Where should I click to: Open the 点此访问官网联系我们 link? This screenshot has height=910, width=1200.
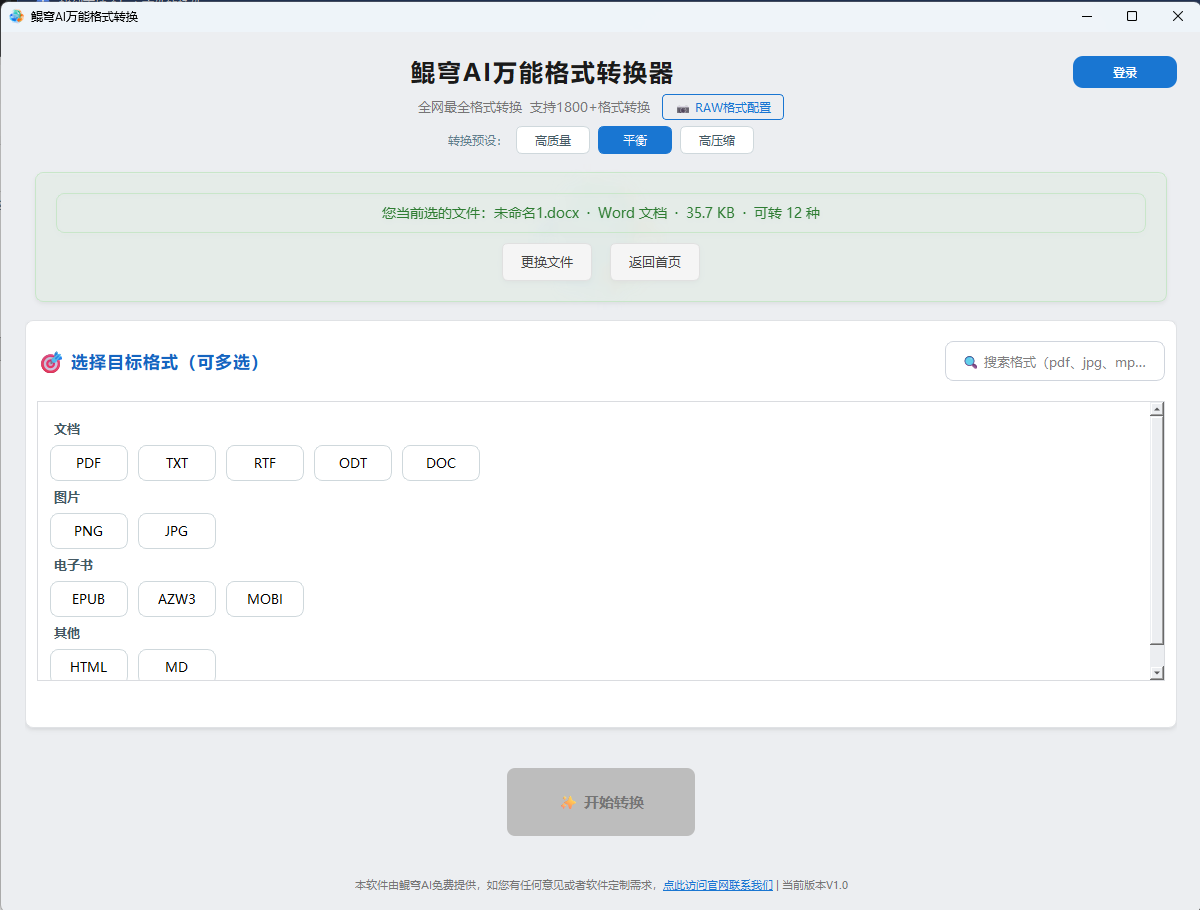pyautogui.click(x=718, y=885)
